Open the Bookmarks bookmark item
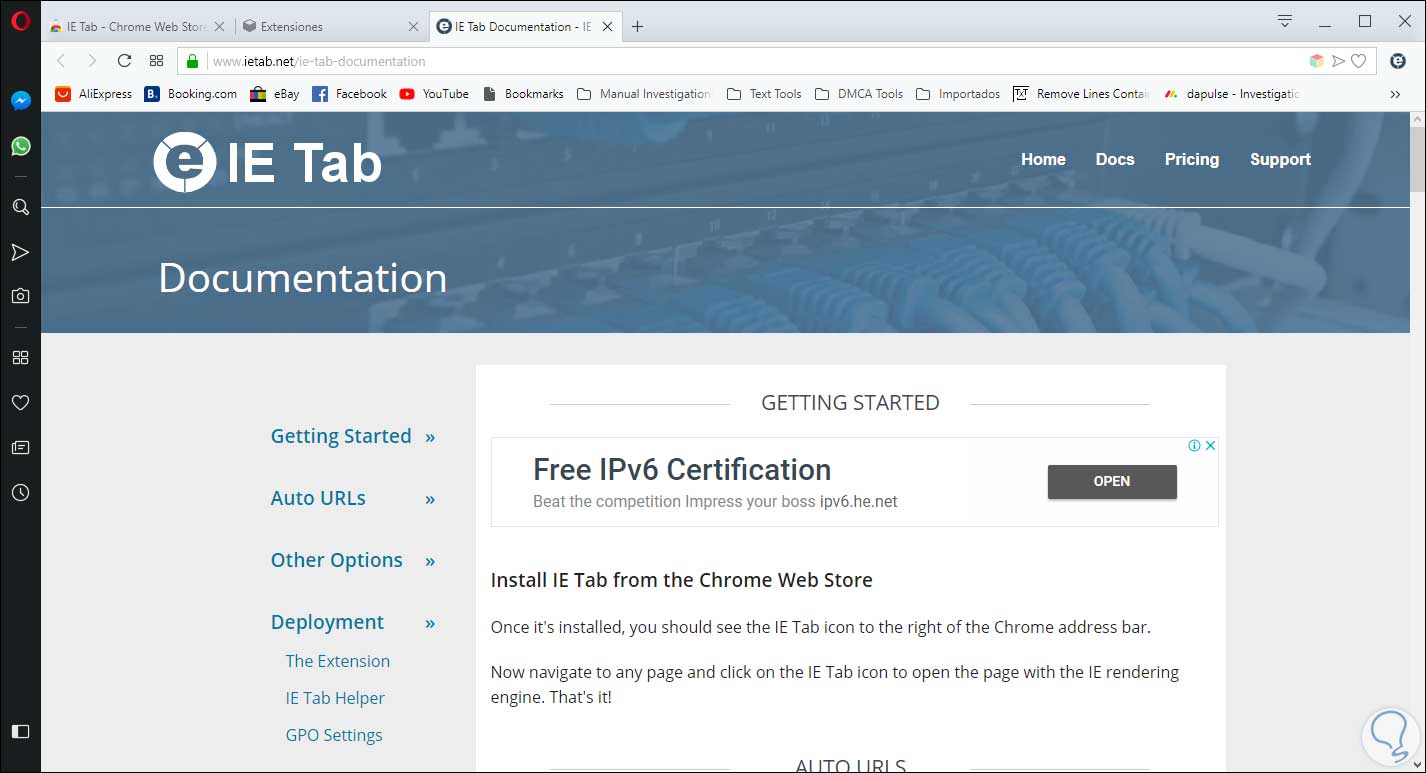 (x=523, y=94)
